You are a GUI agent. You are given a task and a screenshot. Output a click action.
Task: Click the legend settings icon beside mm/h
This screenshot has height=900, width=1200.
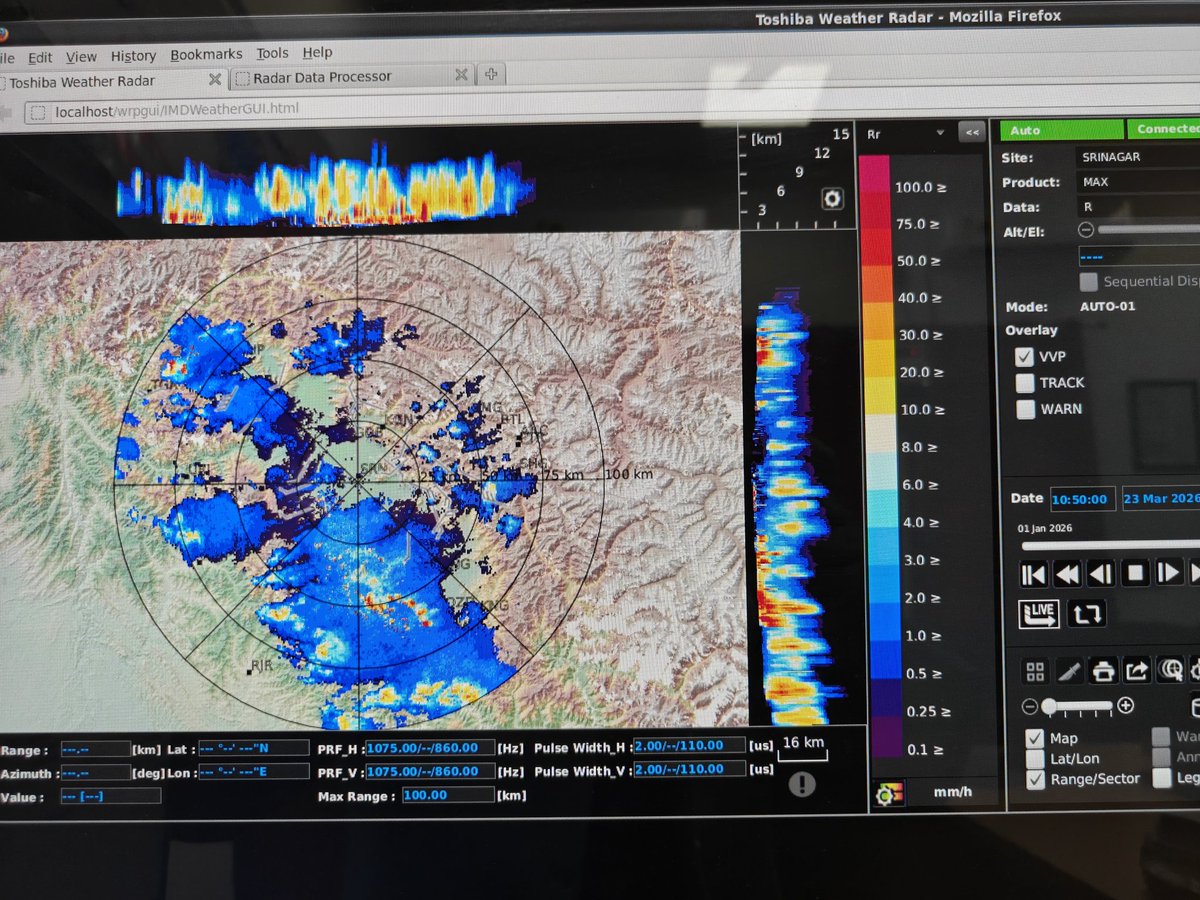(887, 794)
